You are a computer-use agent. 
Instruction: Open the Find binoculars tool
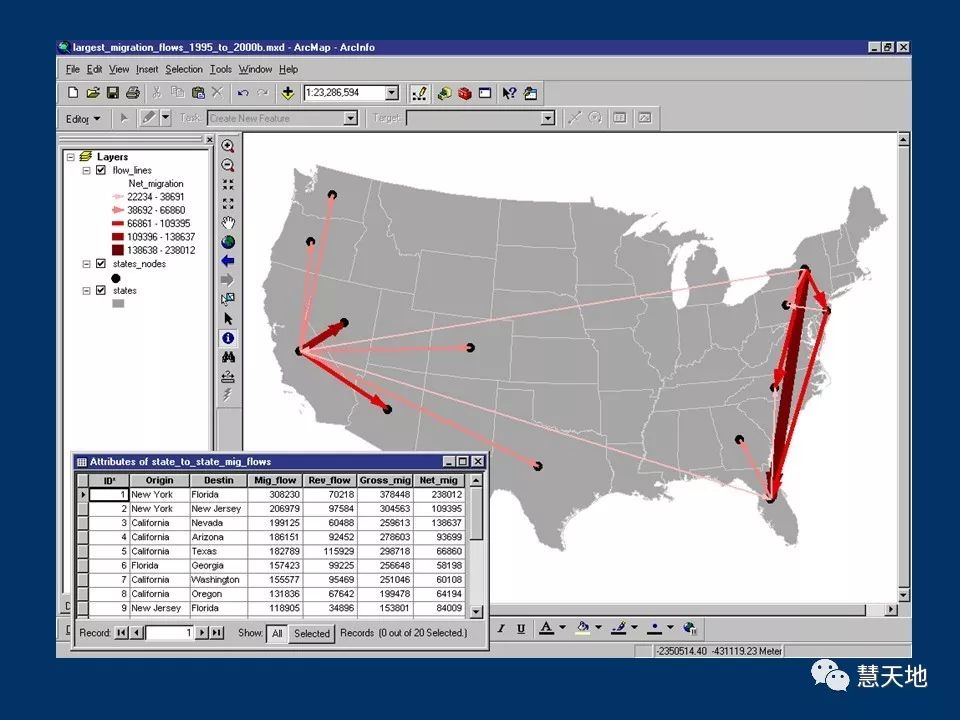pyautogui.click(x=228, y=357)
